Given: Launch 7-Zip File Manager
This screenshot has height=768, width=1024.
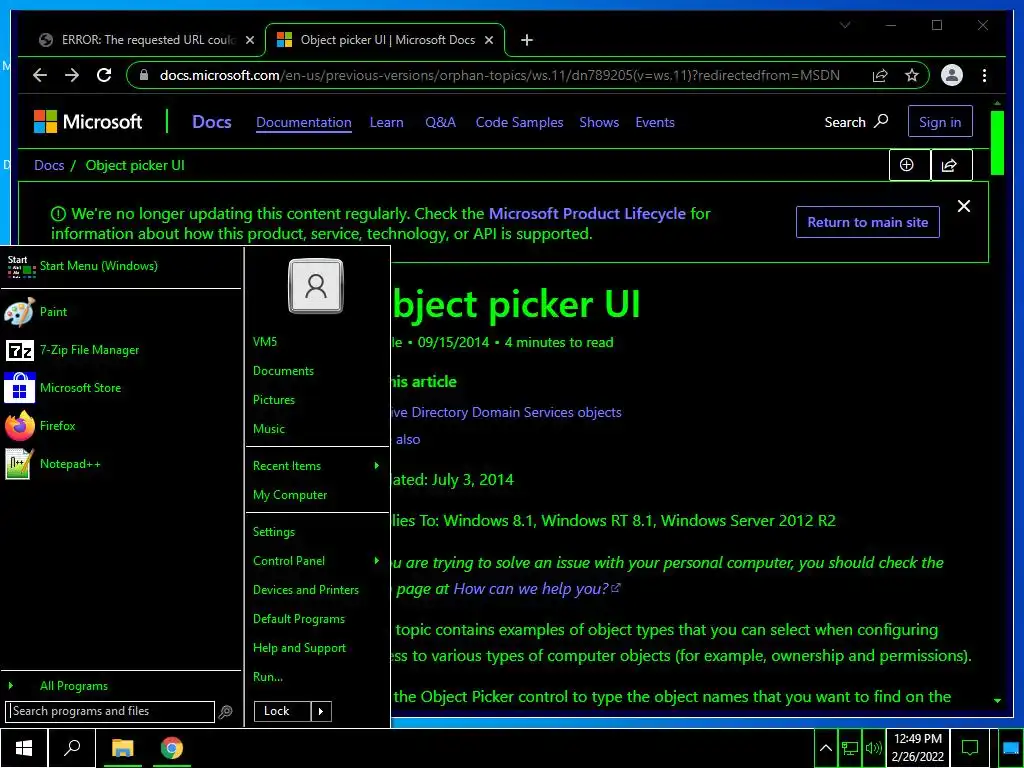Looking at the screenshot, I should 121,350.
